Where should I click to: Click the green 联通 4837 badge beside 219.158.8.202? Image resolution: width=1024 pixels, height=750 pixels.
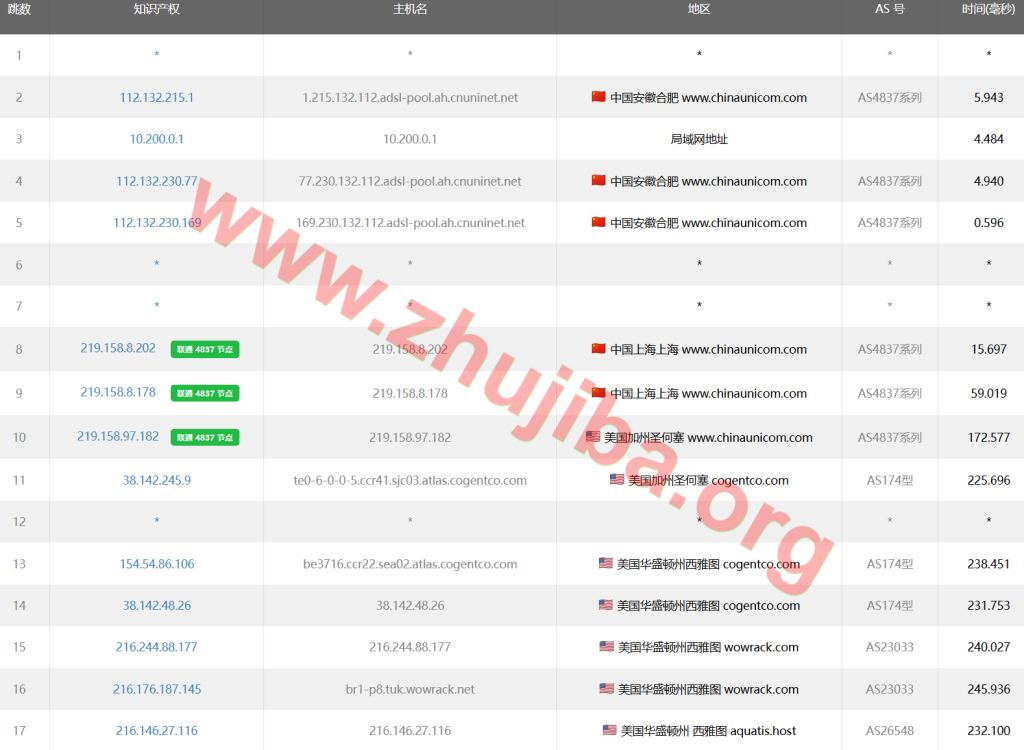[205, 349]
